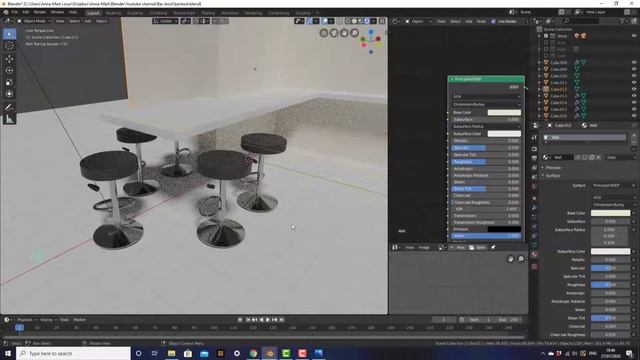This screenshot has width=640, height=360.
Task: Click the Blender logo menu icon
Action: click(x=6, y=12)
